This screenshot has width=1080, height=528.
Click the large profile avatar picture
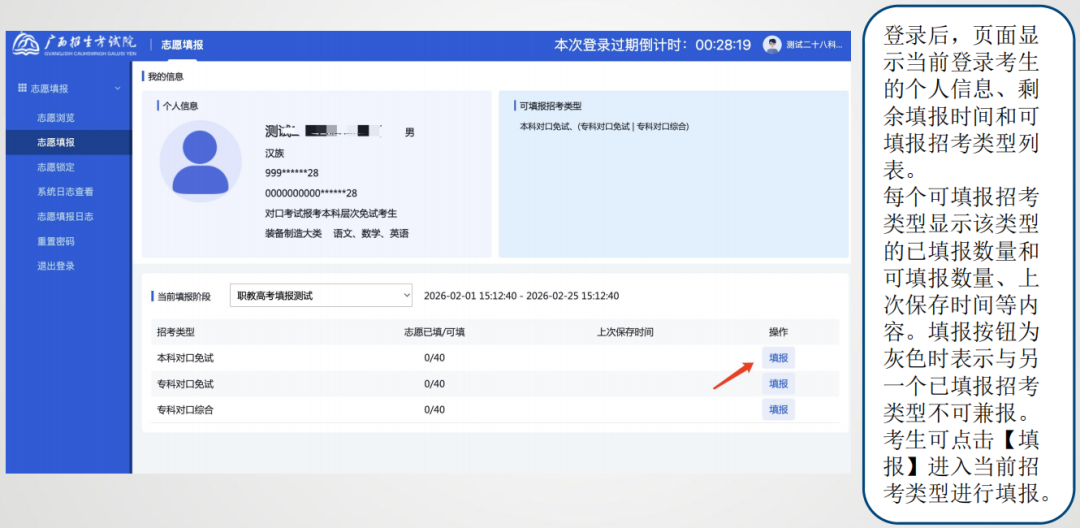click(200, 162)
